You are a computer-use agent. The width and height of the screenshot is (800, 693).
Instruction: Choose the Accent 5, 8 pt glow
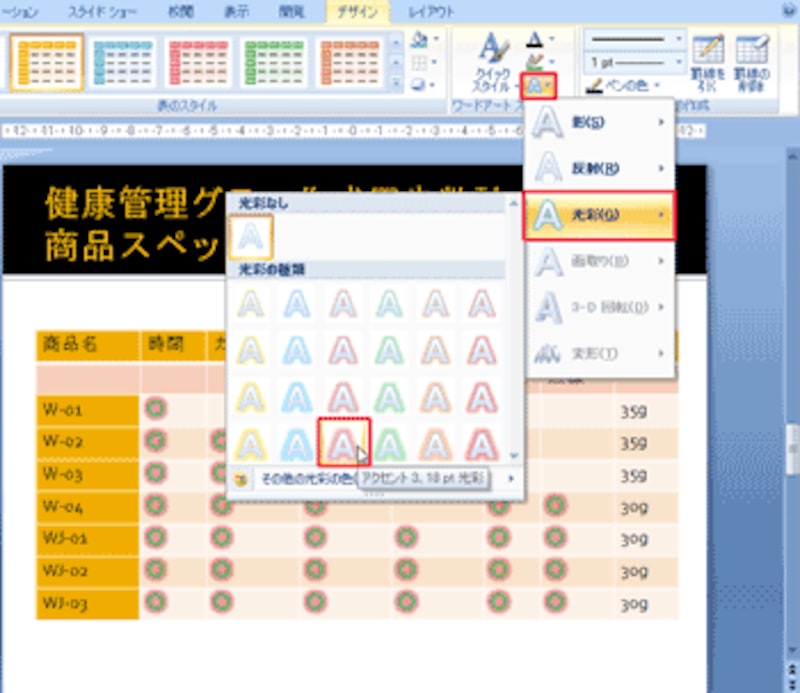point(435,351)
